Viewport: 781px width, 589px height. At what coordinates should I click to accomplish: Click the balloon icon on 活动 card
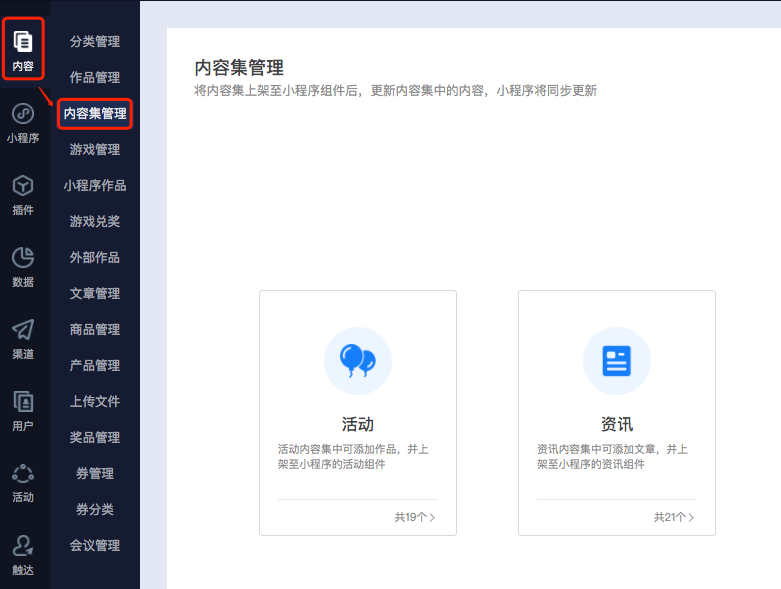[x=358, y=360]
